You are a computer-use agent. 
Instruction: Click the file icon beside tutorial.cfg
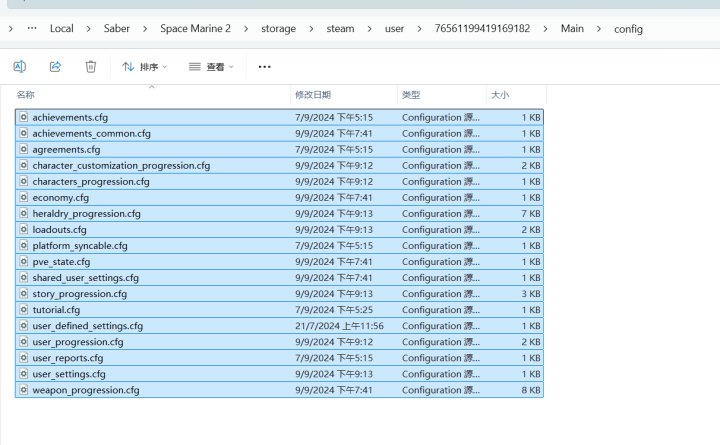pos(23,310)
